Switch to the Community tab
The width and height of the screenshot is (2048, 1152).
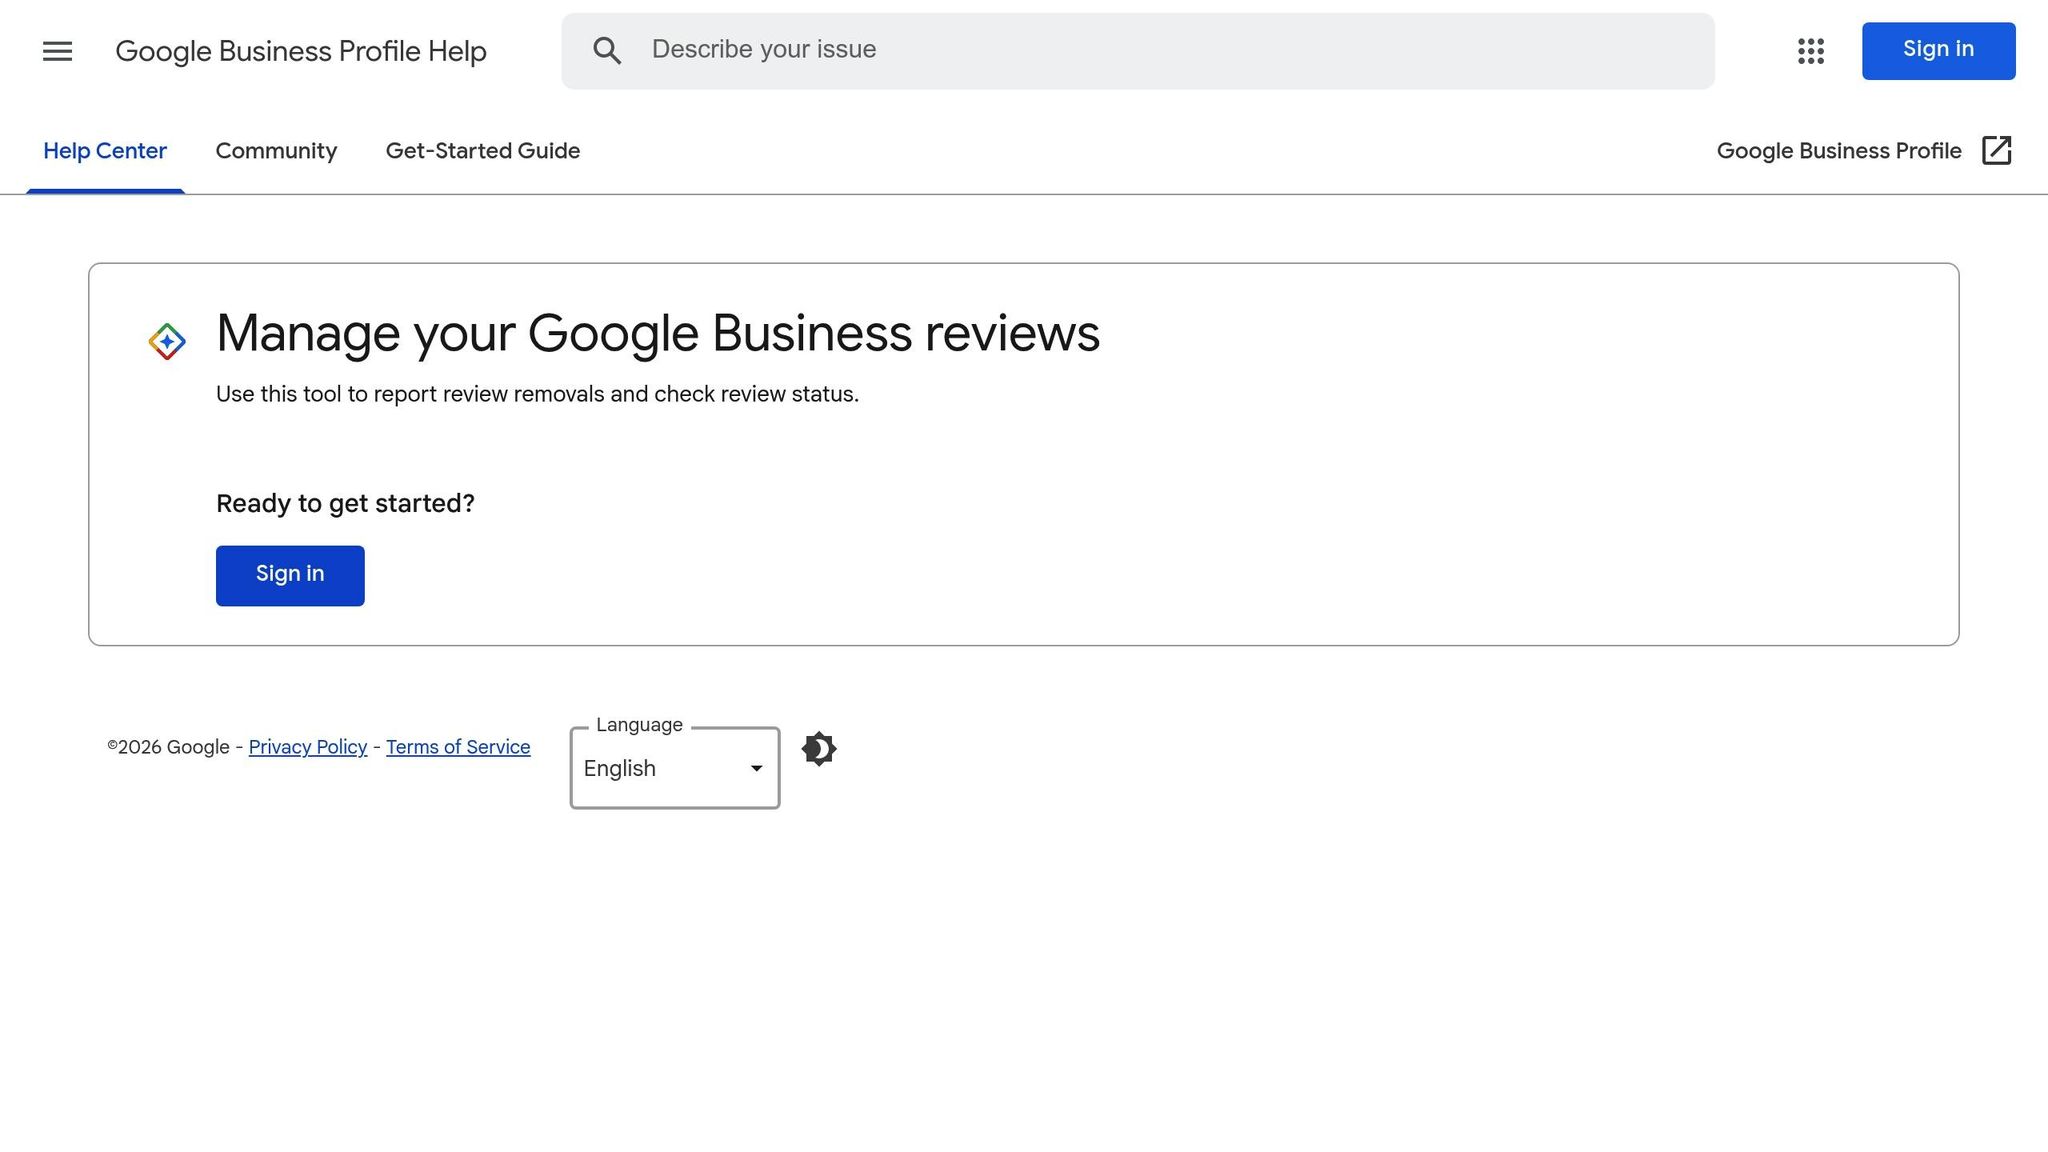(x=276, y=150)
